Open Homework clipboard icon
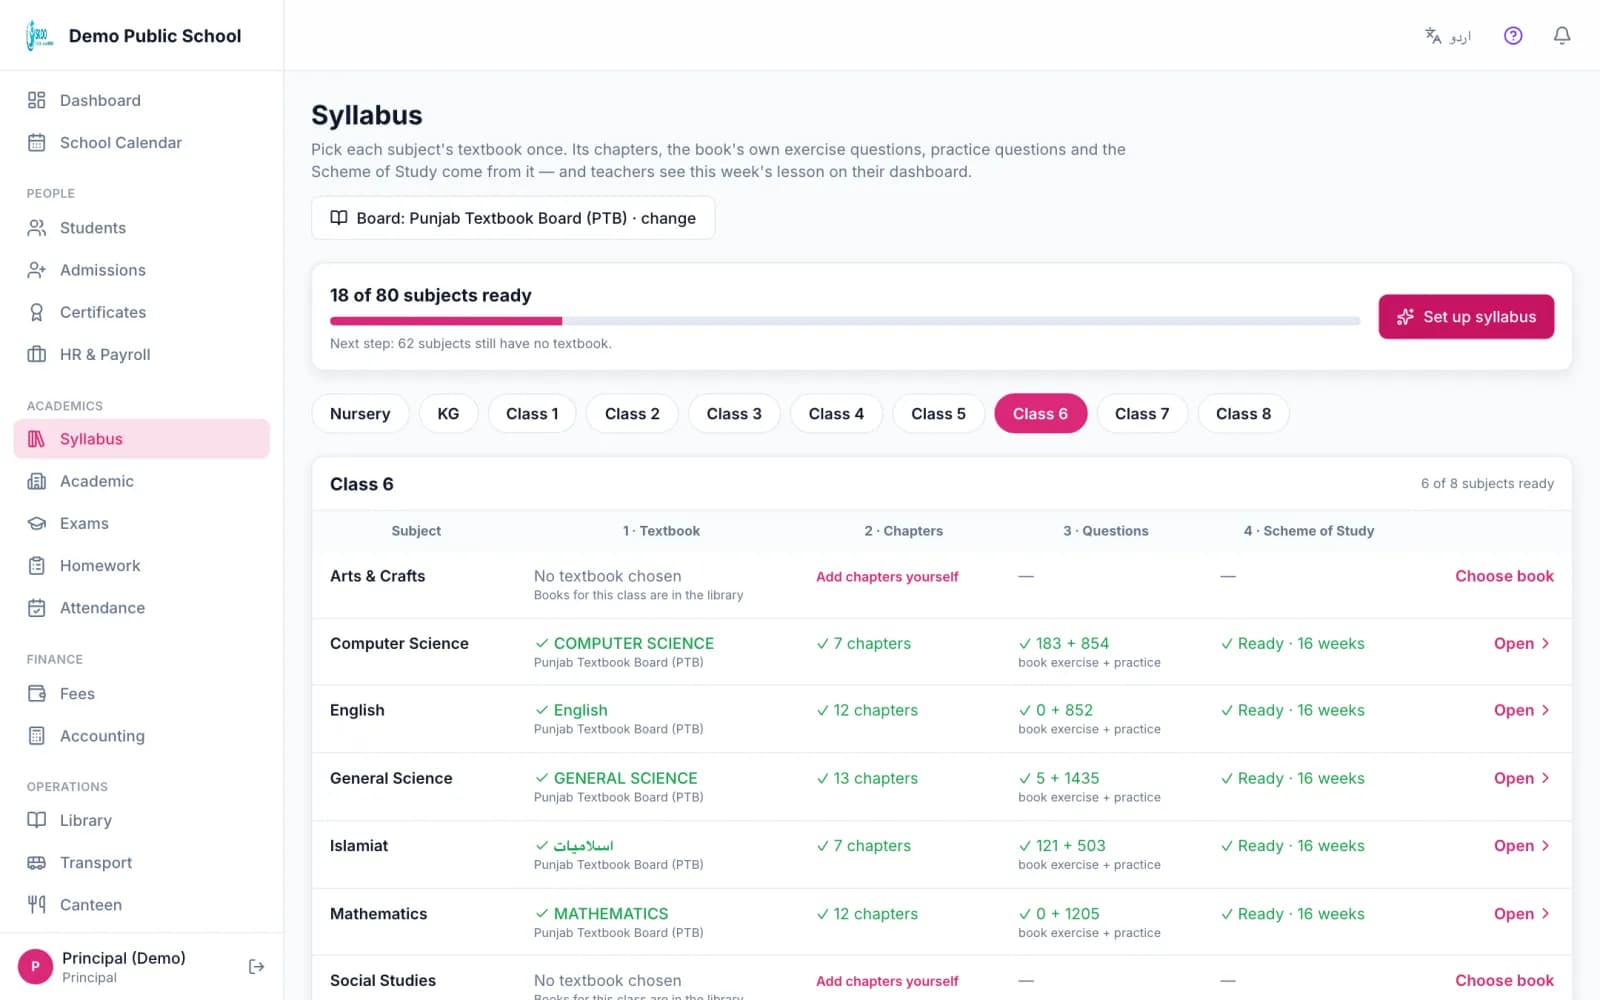 [37, 565]
